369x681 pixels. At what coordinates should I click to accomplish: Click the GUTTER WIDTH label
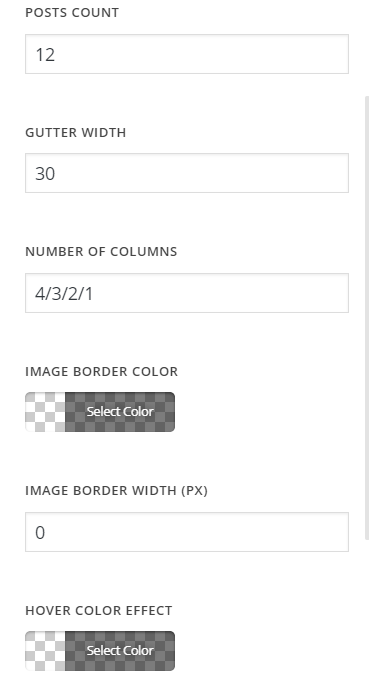point(76,132)
